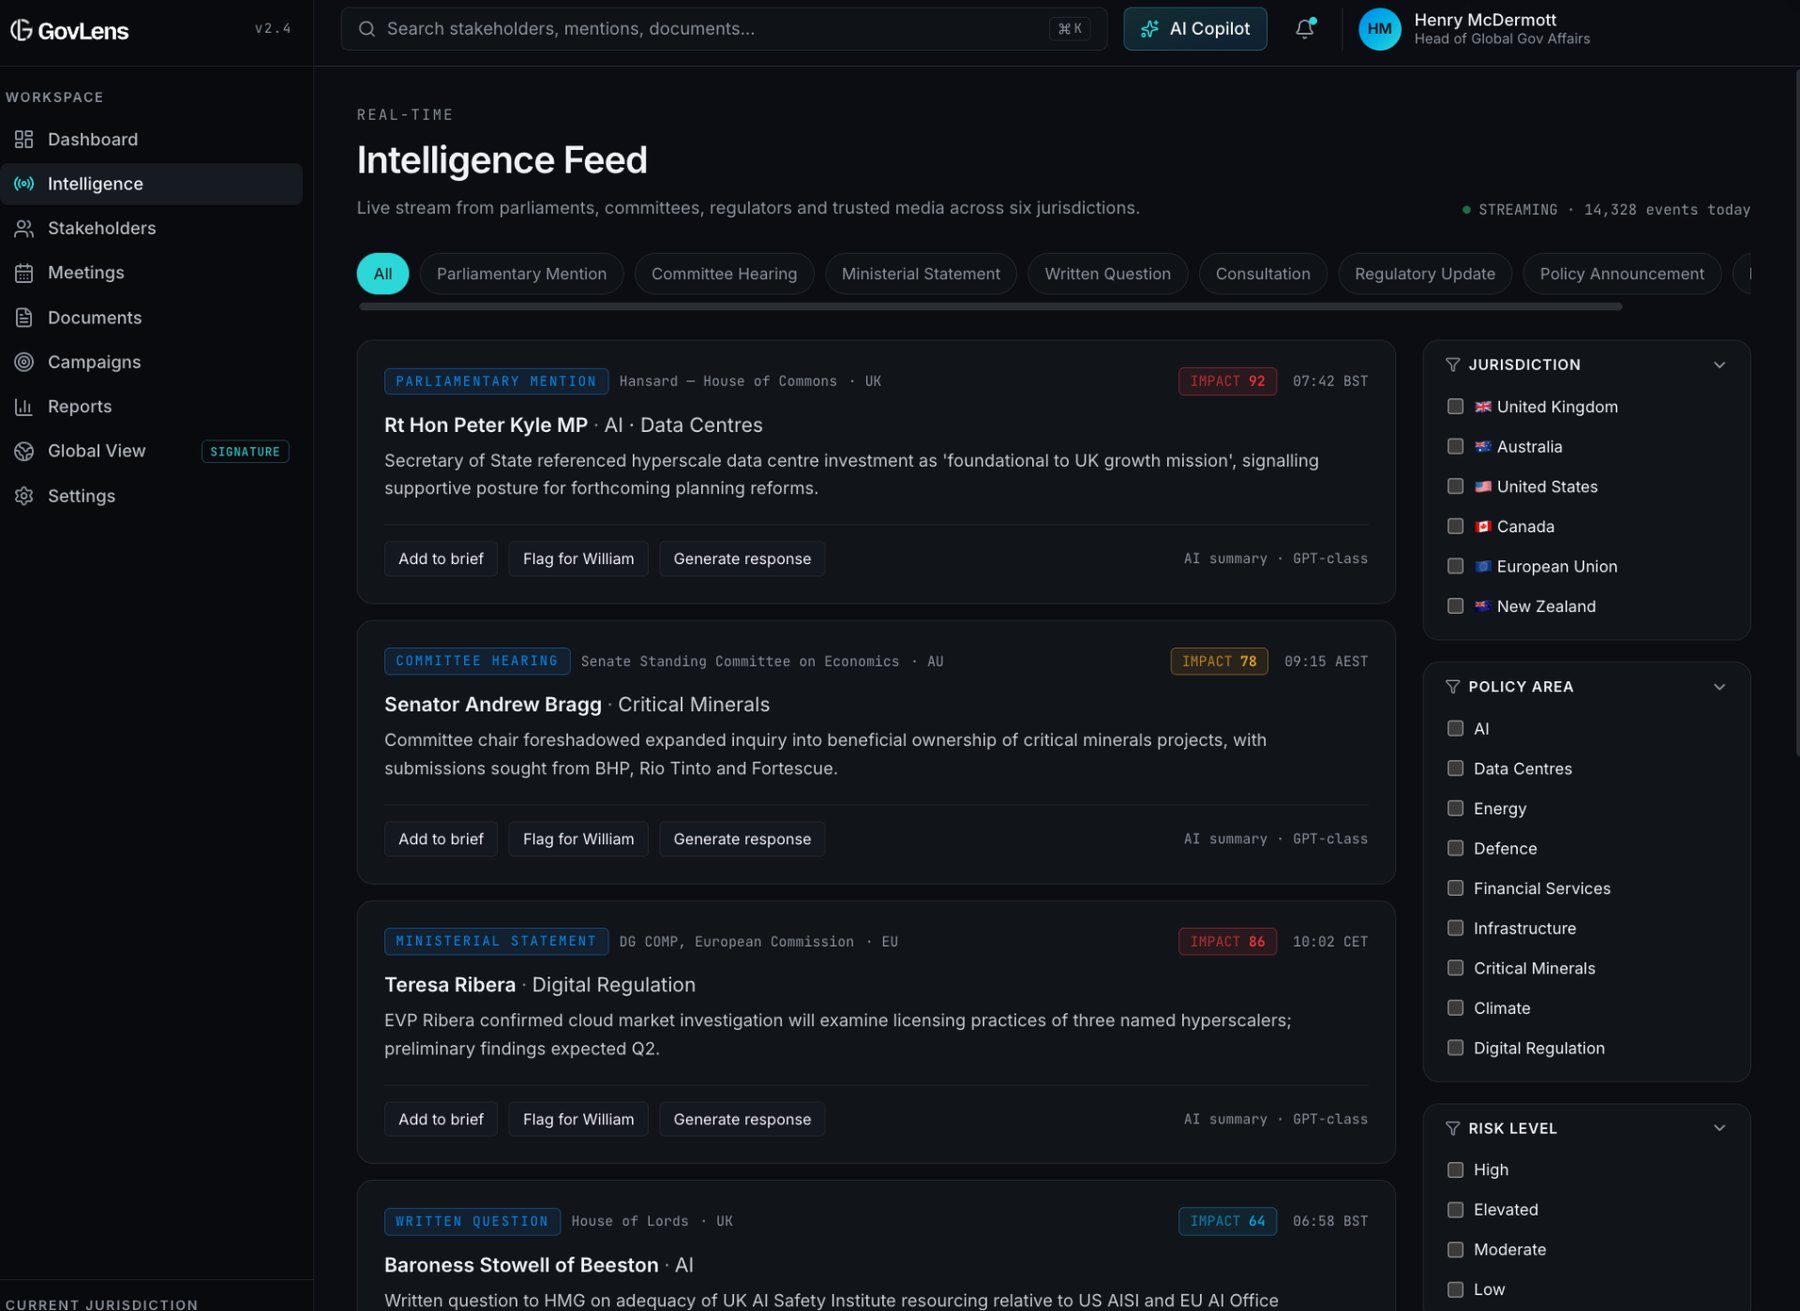This screenshot has height=1311, width=1800.
Task: Collapse the Jurisdiction filter panel
Action: (x=1719, y=365)
